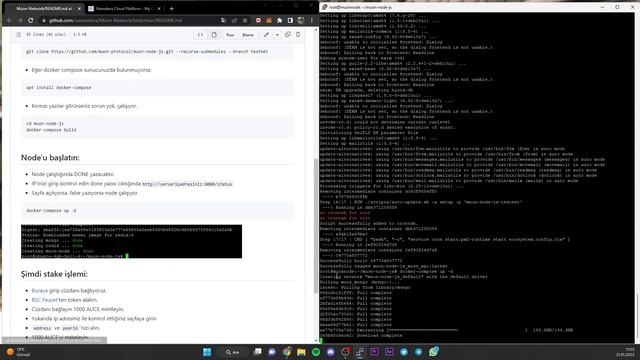The width and height of the screenshot is (640, 360).
Task: Click the taskbar search box
Action: click(x=233, y=352)
